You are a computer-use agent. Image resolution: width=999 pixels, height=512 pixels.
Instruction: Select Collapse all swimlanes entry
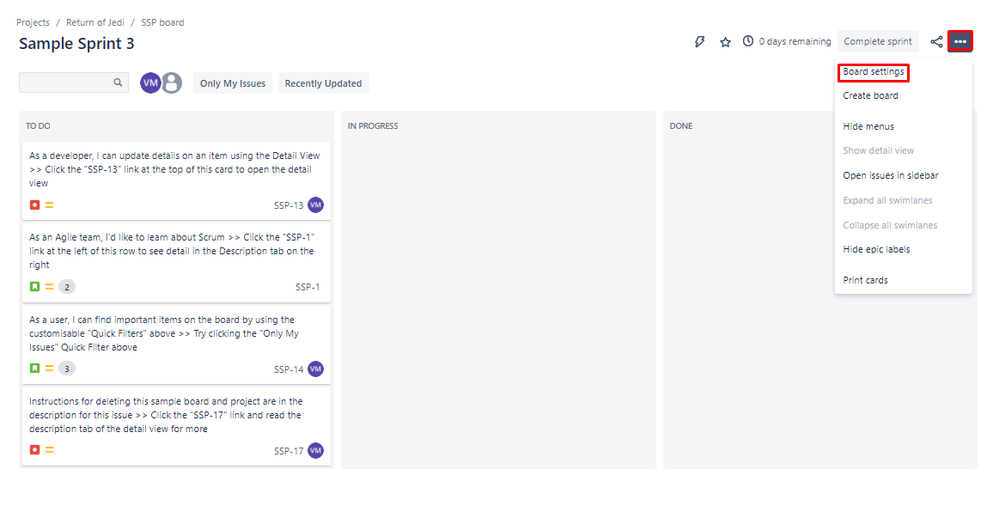pyautogui.click(x=890, y=225)
